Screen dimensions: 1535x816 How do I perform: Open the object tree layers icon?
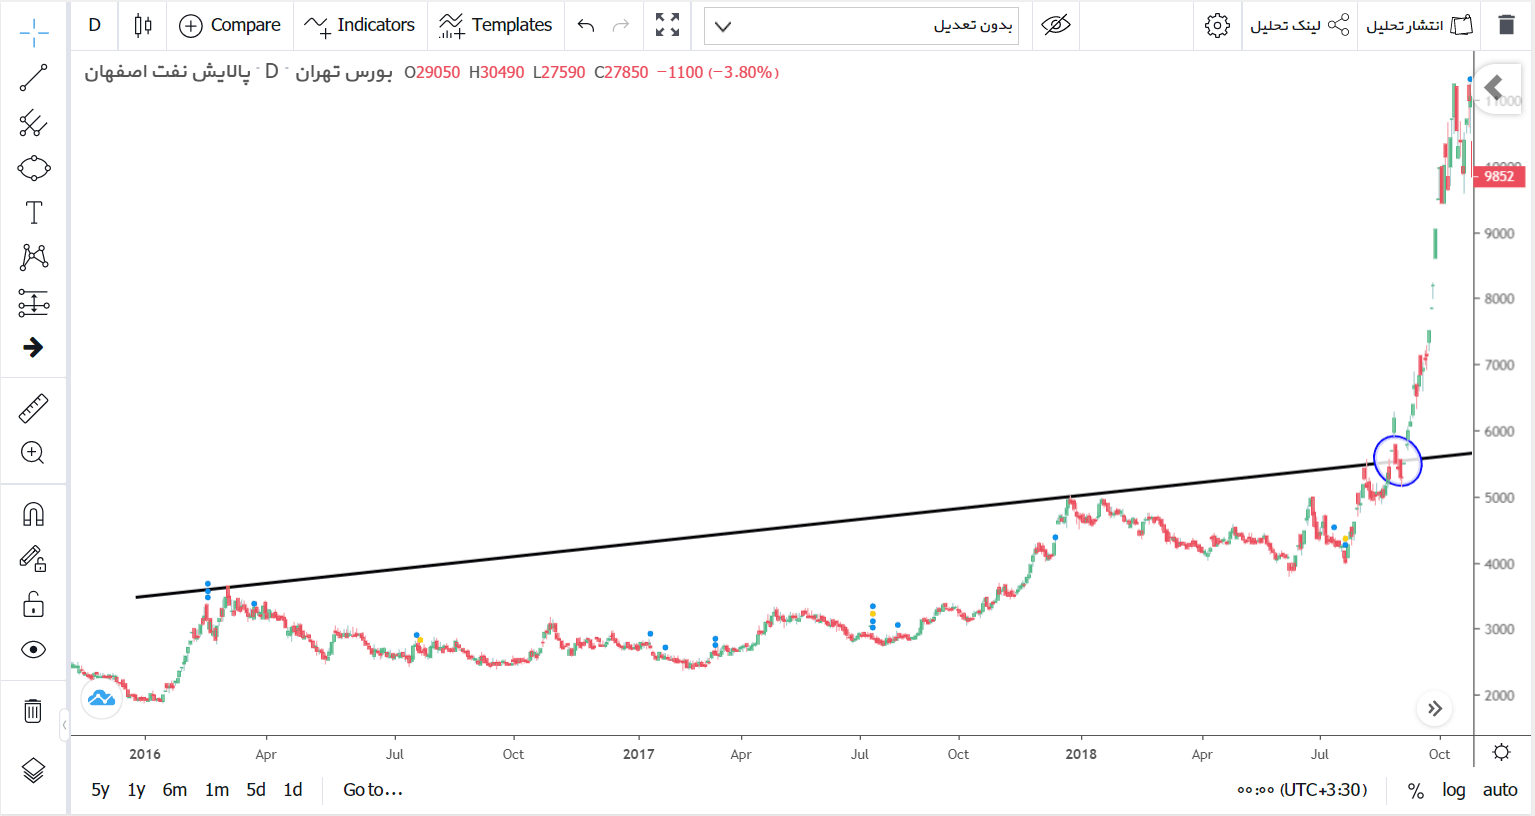pos(33,770)
